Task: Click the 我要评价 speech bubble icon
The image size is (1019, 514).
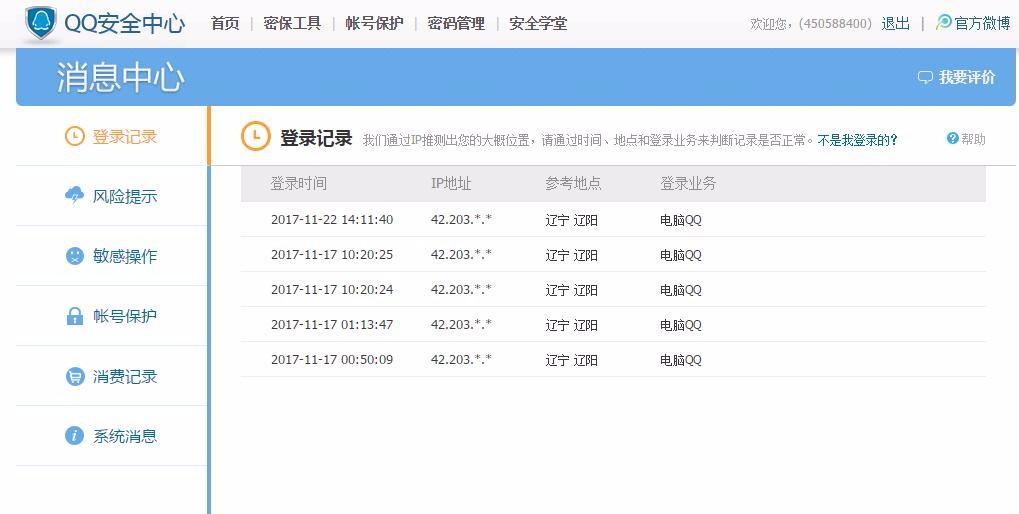Action: click(x=925, y=77)
